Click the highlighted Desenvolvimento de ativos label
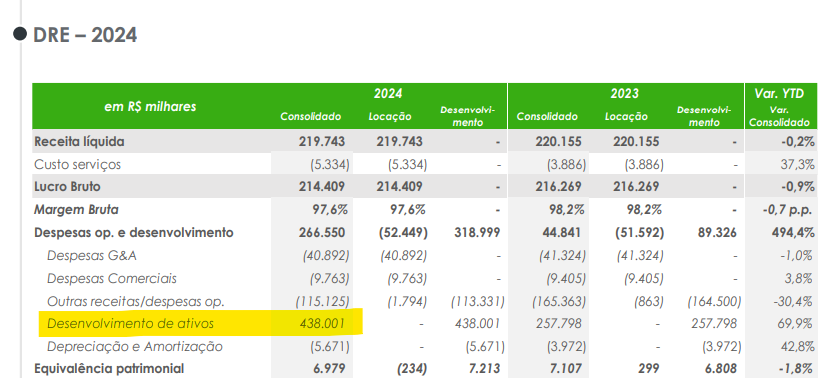The height and width of the screenshot is (378, 830). tap(131, 323)
